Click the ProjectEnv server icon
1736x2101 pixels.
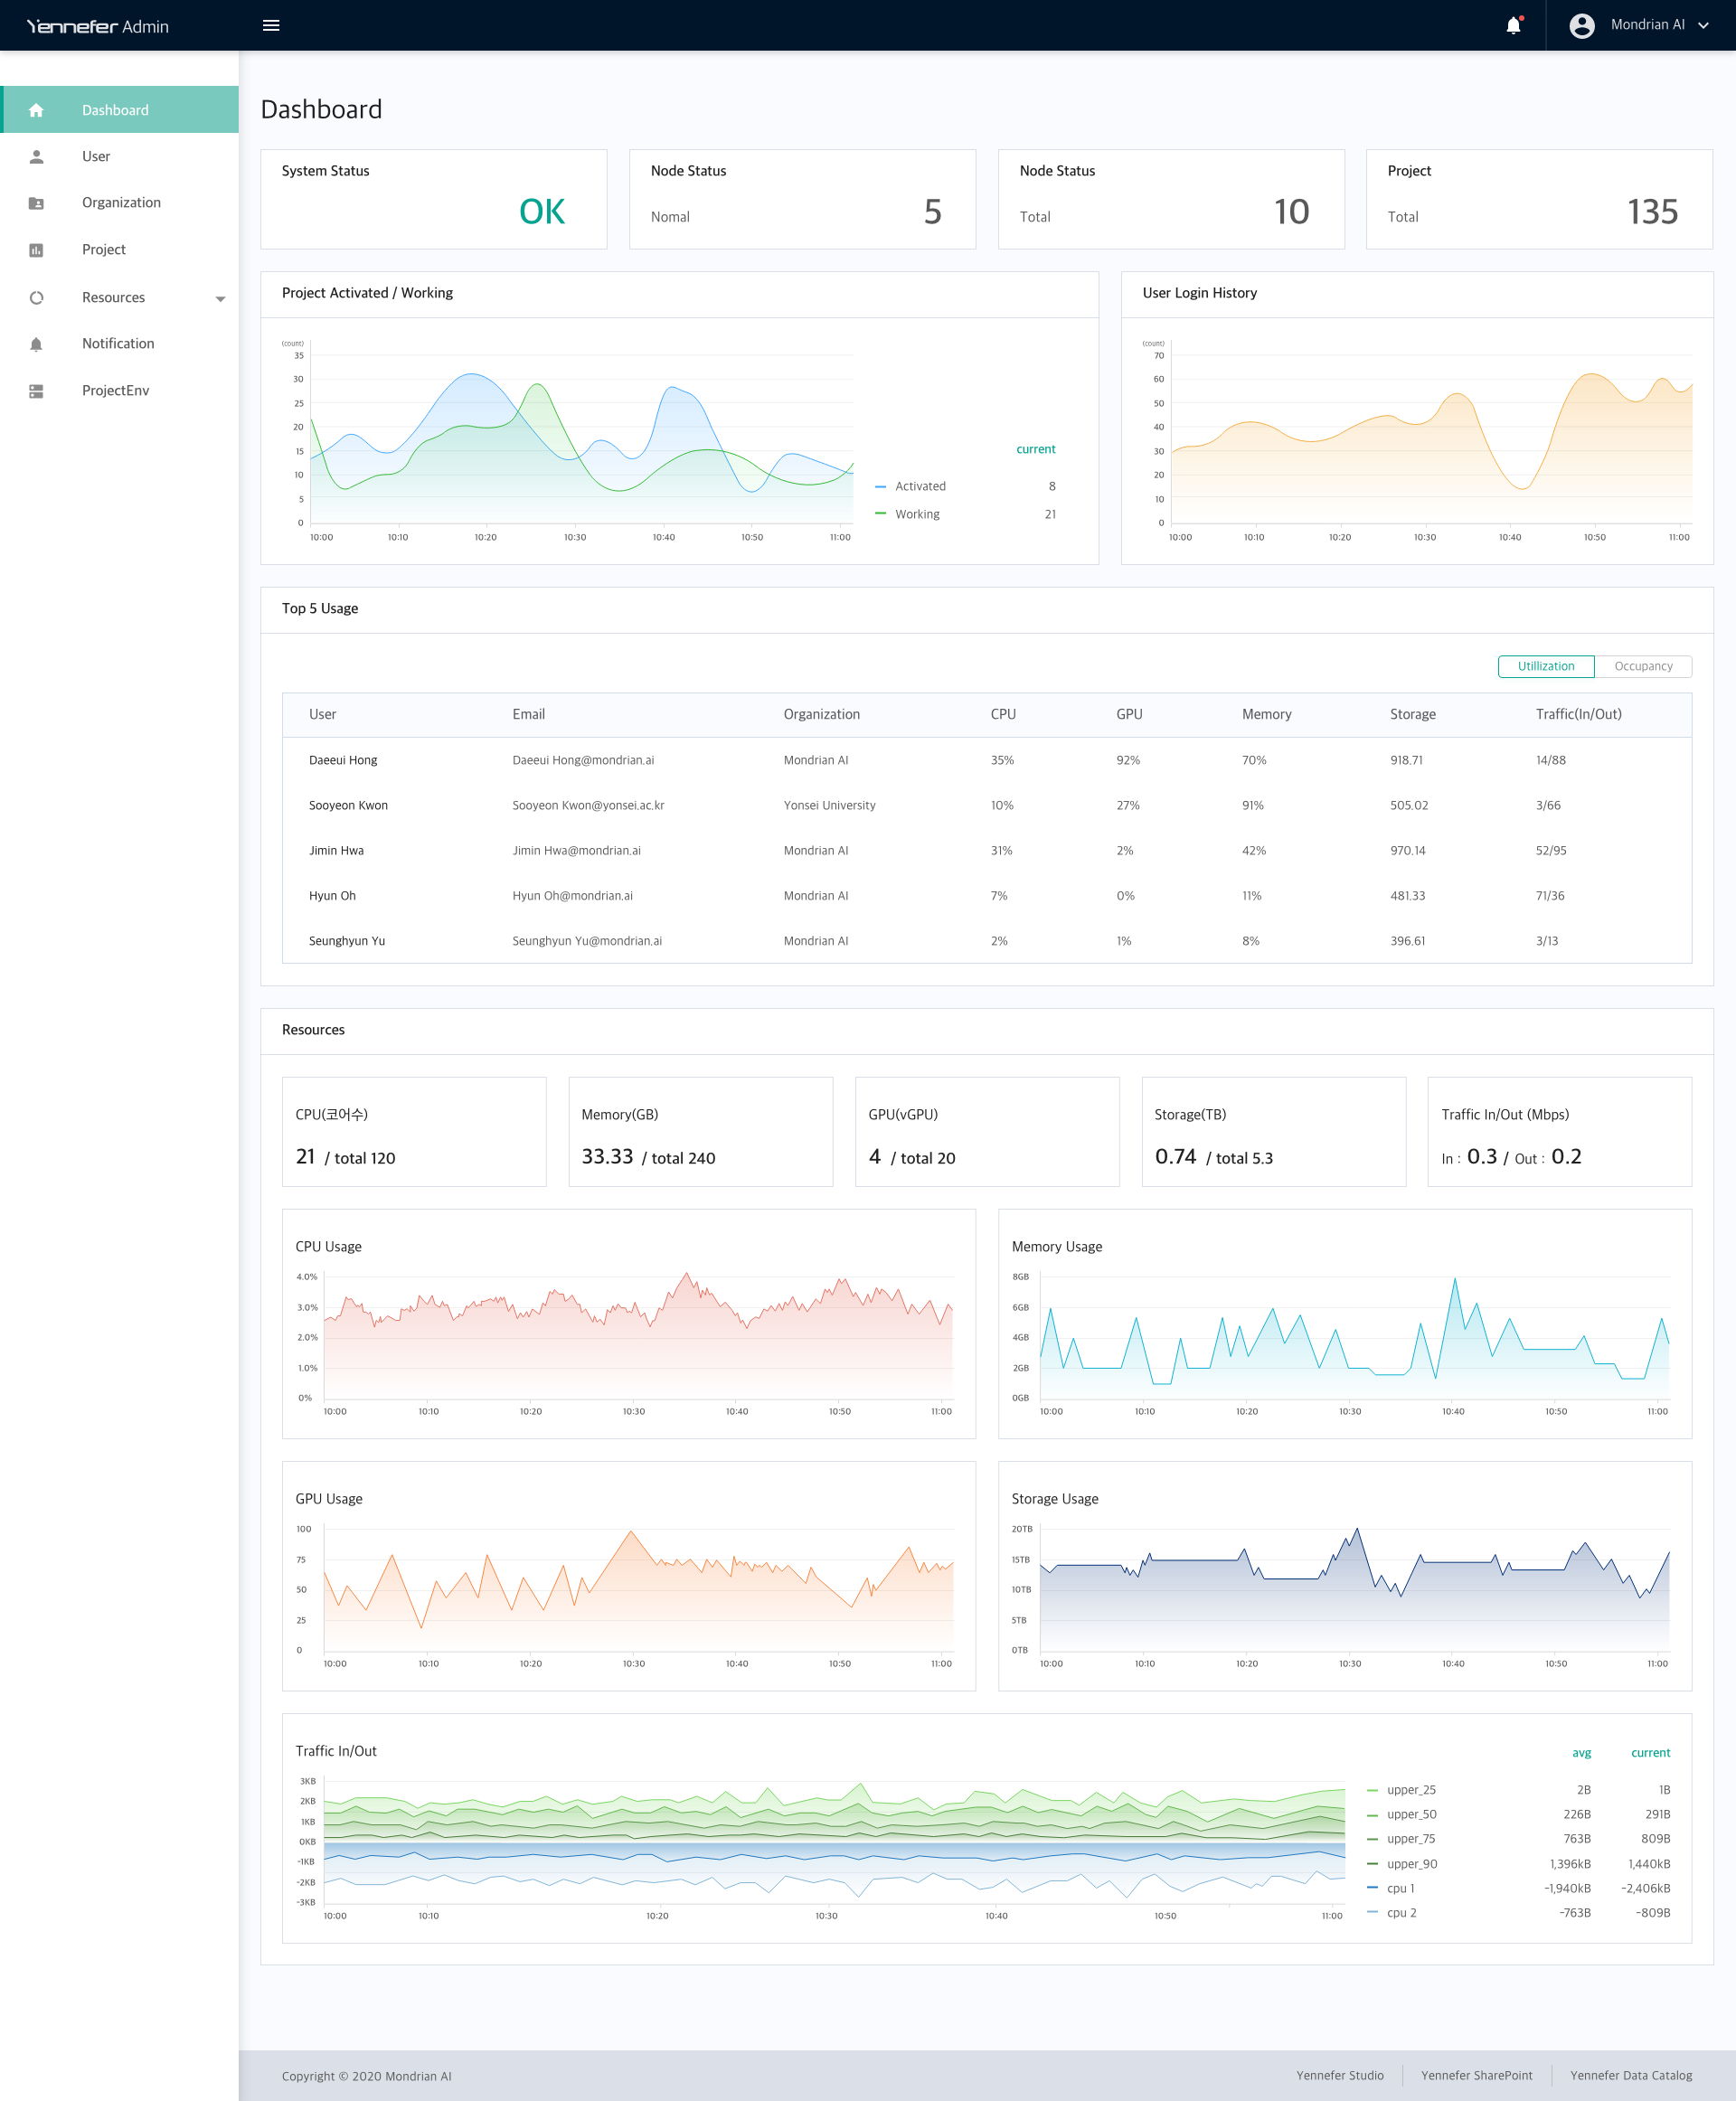pyautogui.click(x=36, y=391)
